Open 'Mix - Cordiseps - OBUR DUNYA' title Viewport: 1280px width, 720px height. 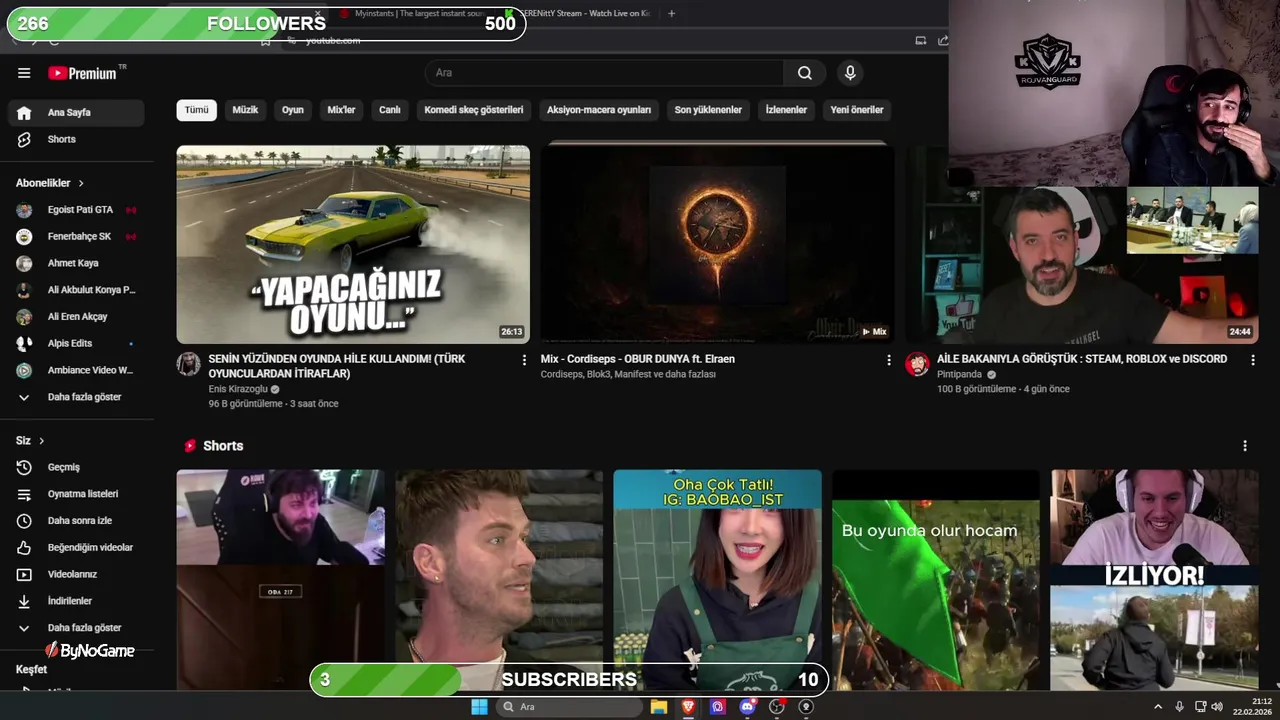[x=638, y=359]
